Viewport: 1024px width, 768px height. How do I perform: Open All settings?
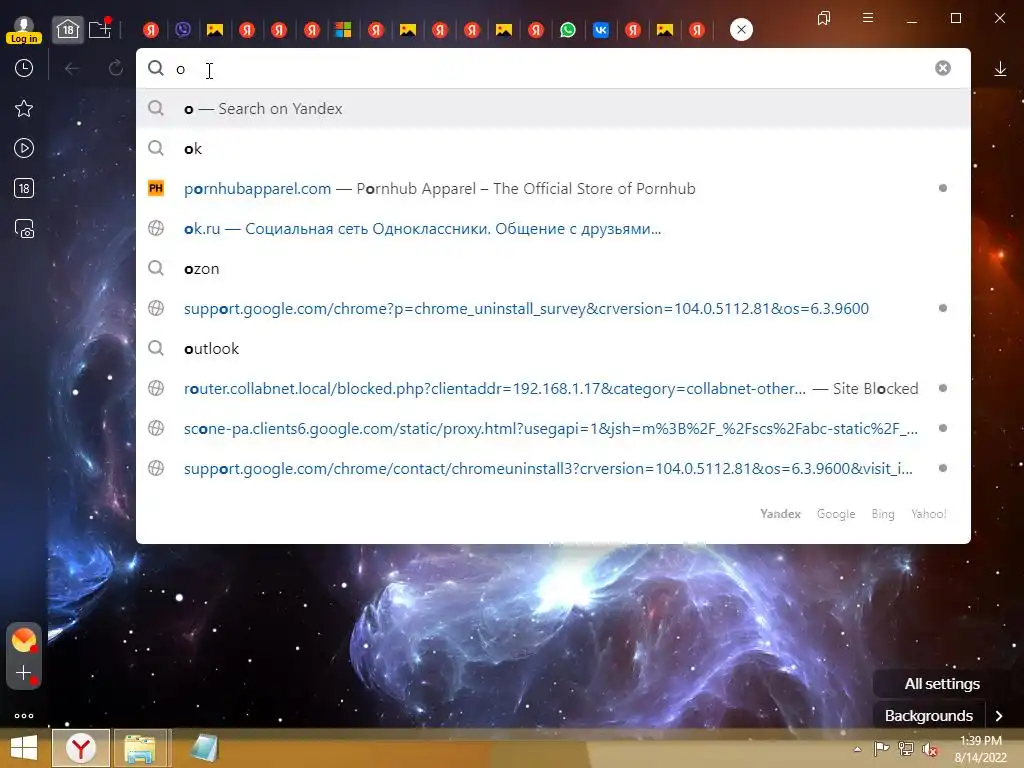pos(942,684)
